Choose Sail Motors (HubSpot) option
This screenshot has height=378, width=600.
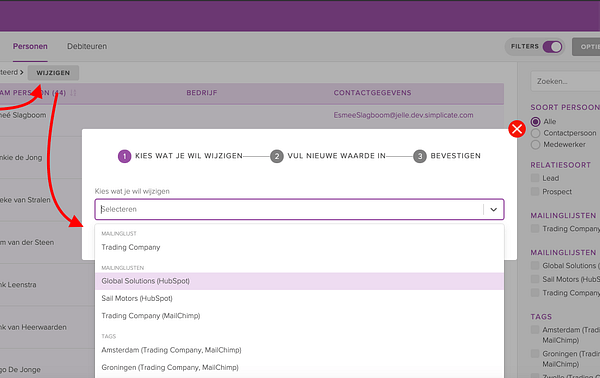coord(299,298)
